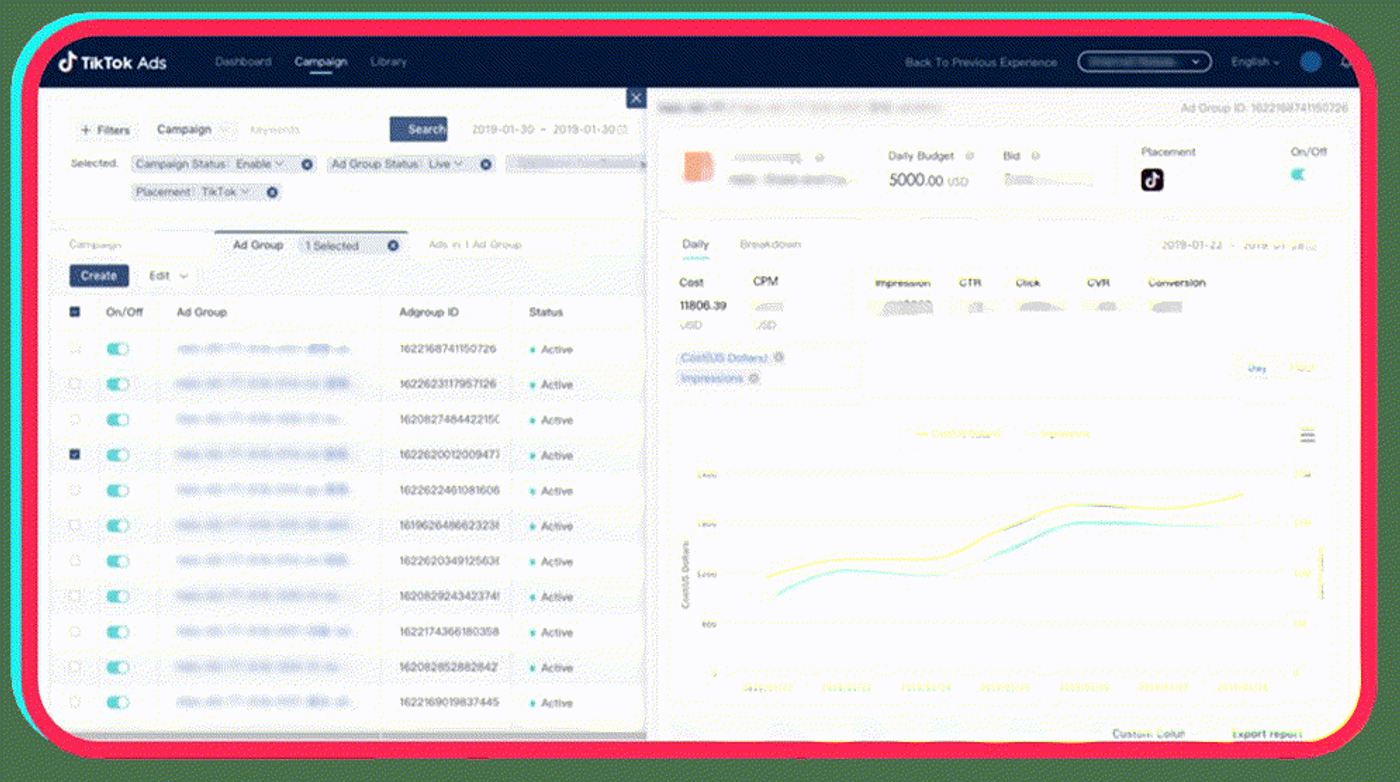This screenshot has width=1400, height=782.
Task: Switch to Ads in 1 Ad Group tab
Action: tap(475, 245)
